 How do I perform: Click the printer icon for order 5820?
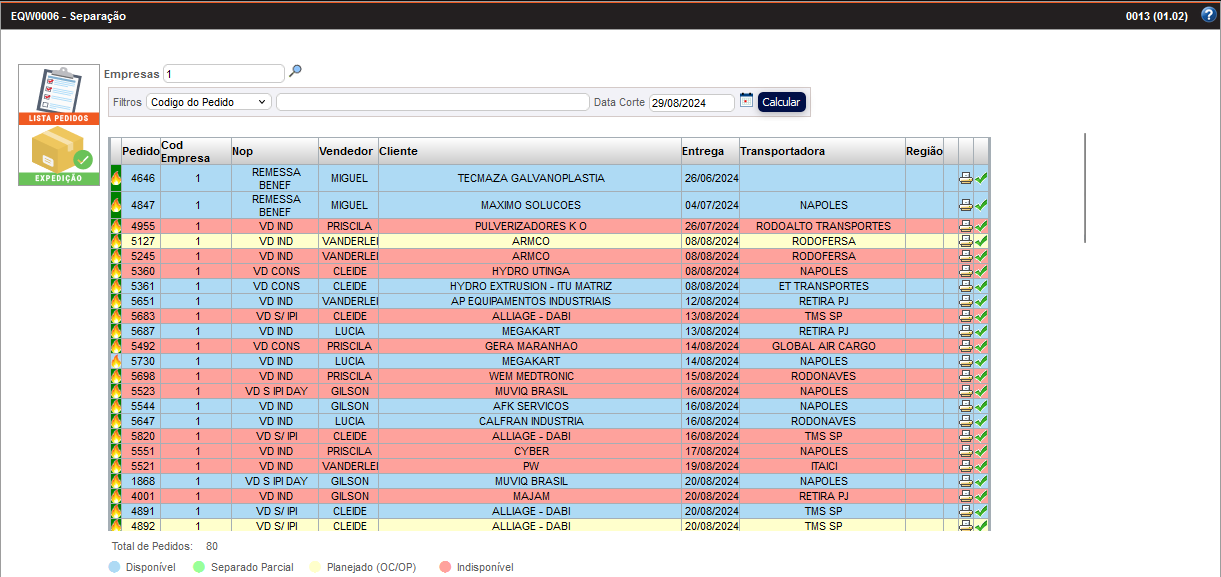[966, 436]
